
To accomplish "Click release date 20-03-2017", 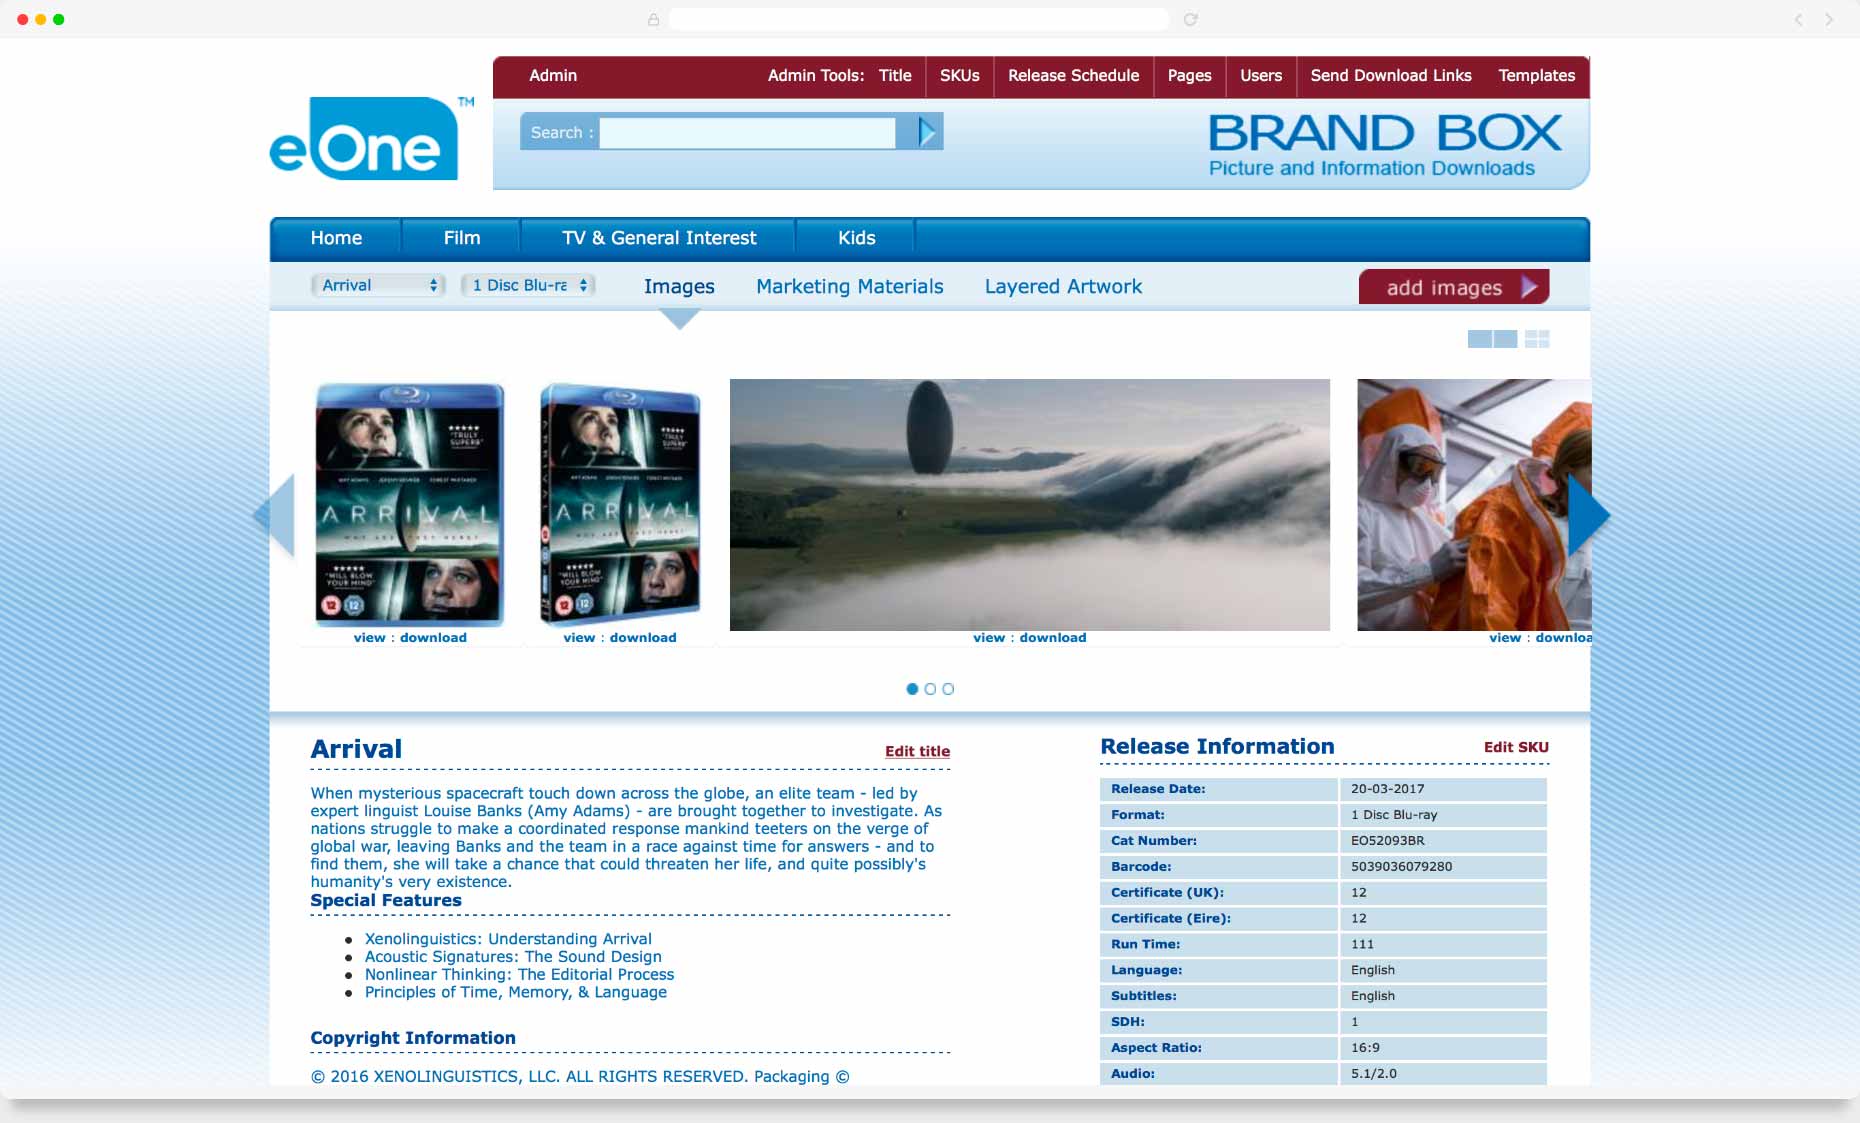I will 1387,789.
